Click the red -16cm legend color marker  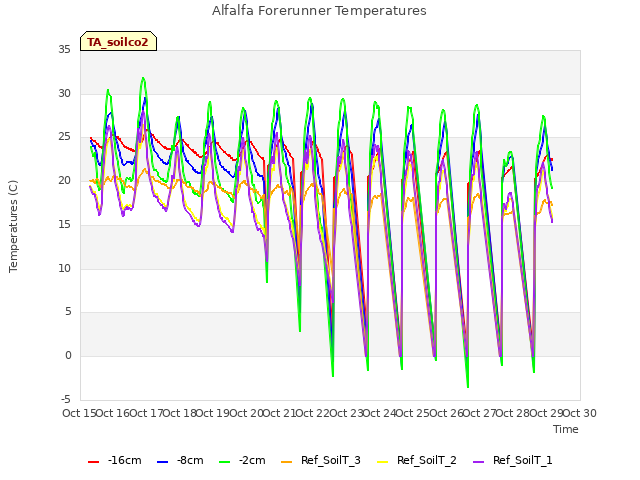coord(93,462)
